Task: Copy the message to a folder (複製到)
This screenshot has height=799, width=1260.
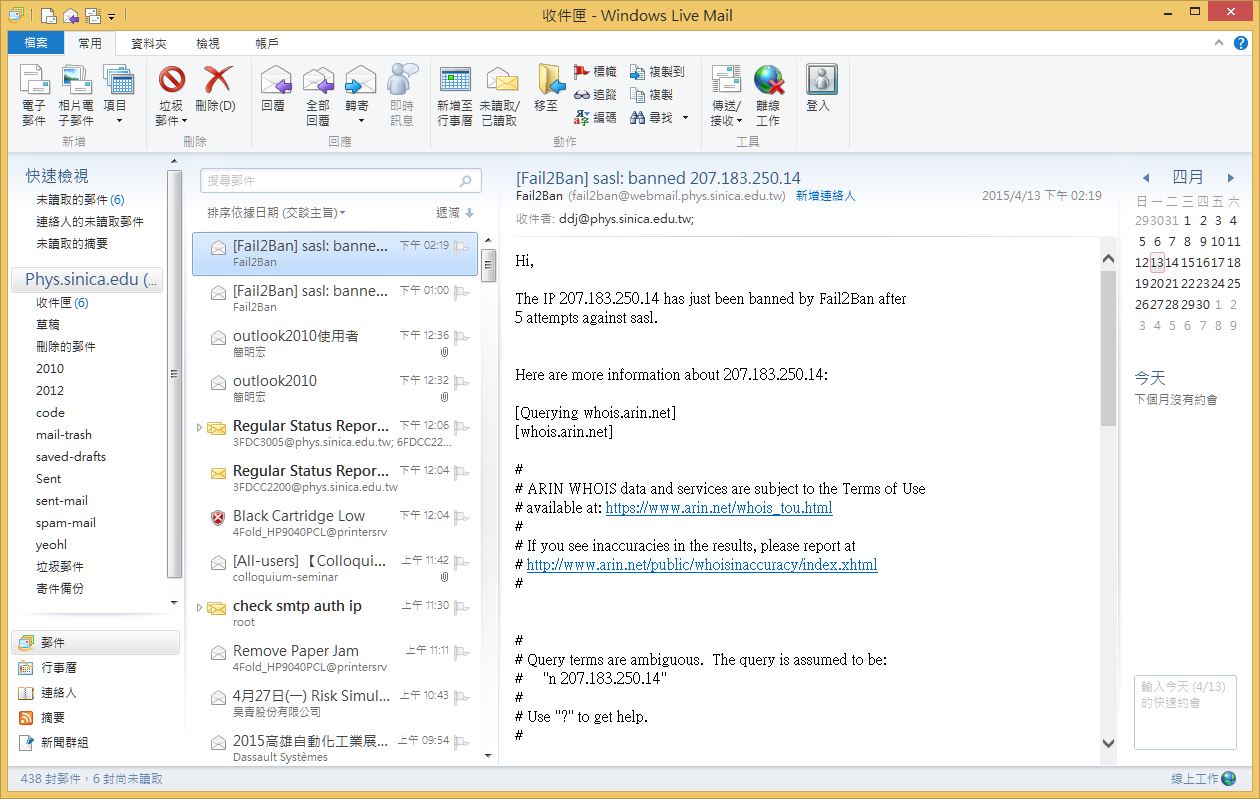Action: tap(657, 72)
